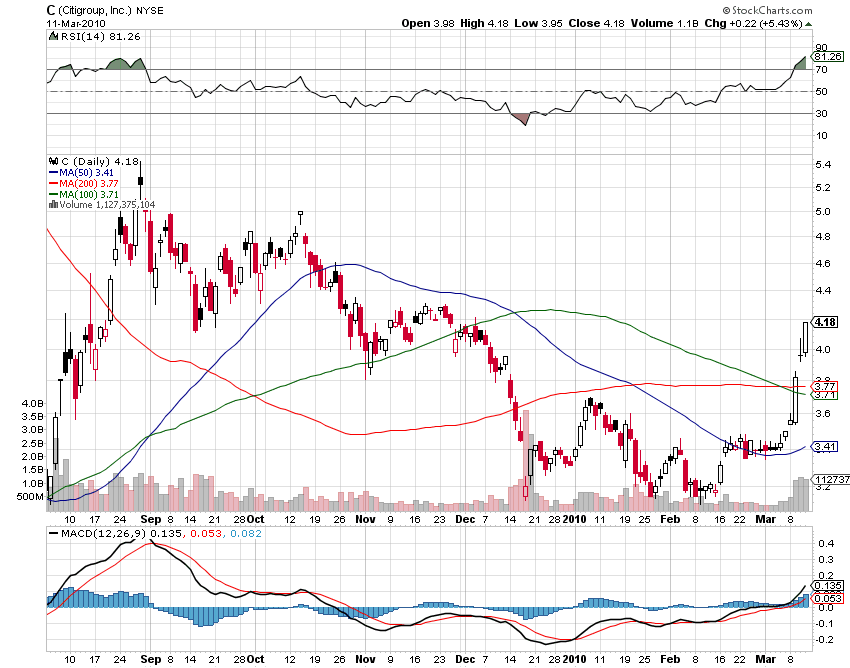
Task: Click the 'High 4.18' value in the header
Action: click(484, 23)
